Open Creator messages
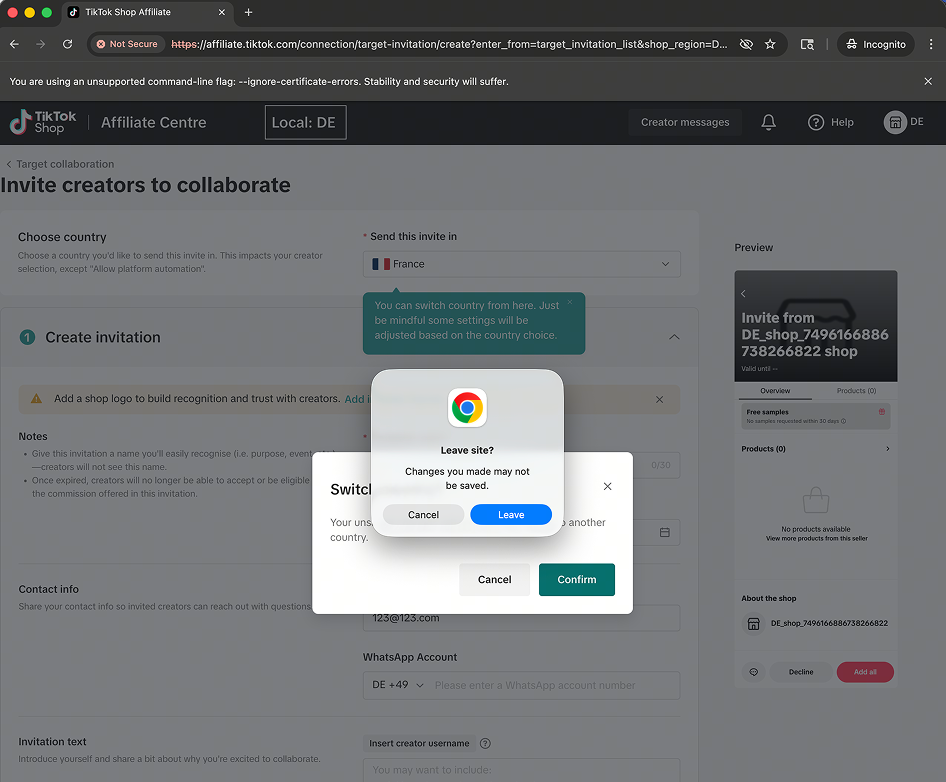Viewport: 946px width, 782px height. click(x=685, y=122)
